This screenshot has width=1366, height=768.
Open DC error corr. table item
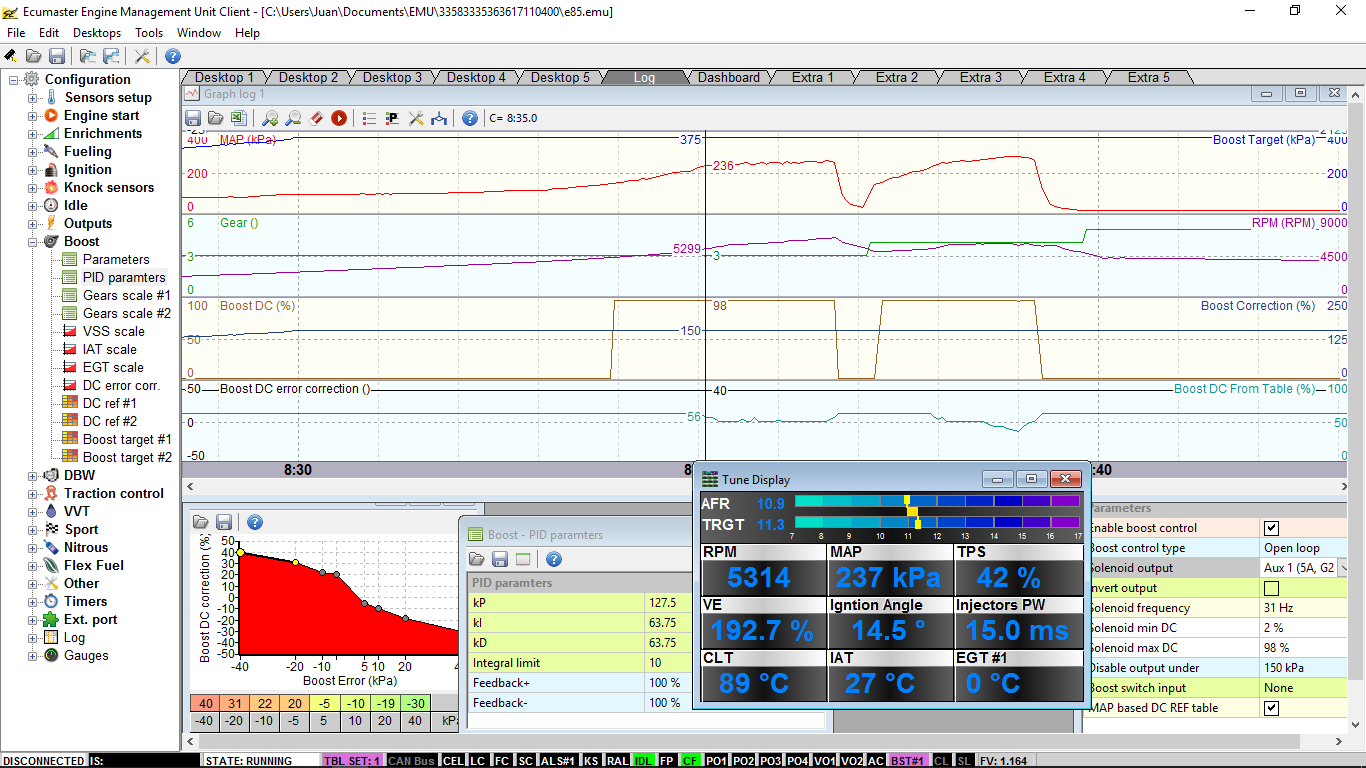[120, 385]
